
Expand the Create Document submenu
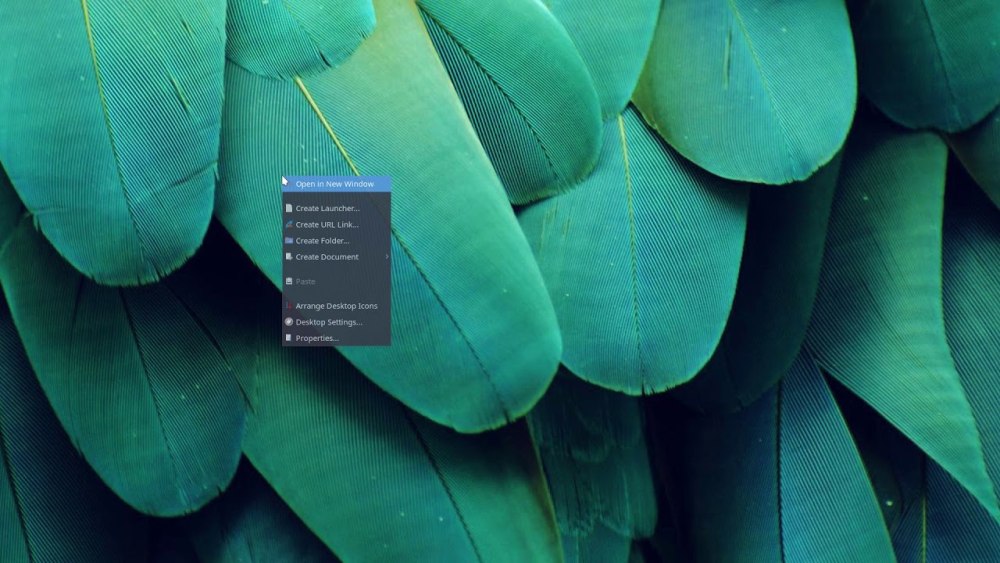(336, 257)
